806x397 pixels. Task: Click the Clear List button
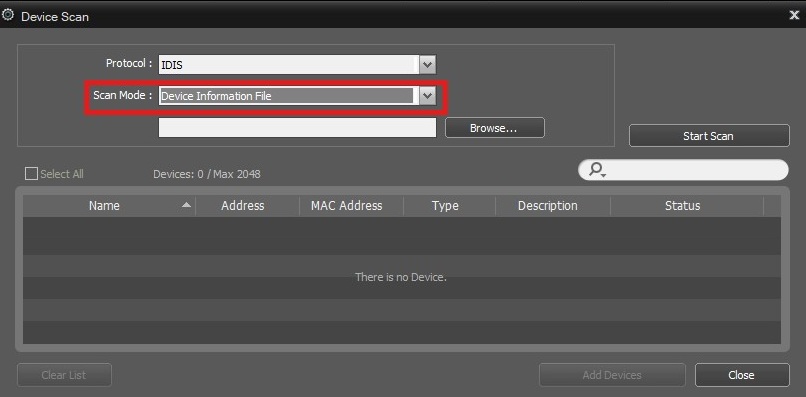(x=64, y=375)
